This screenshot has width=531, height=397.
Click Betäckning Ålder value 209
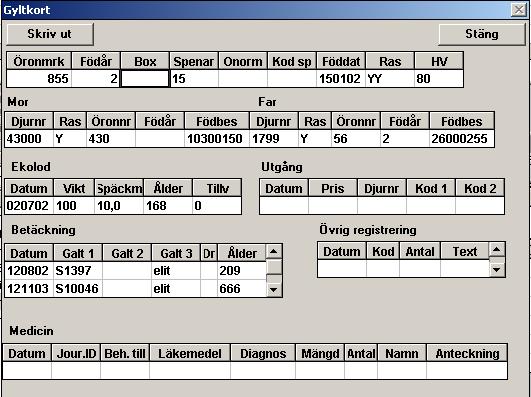[242, 271]
